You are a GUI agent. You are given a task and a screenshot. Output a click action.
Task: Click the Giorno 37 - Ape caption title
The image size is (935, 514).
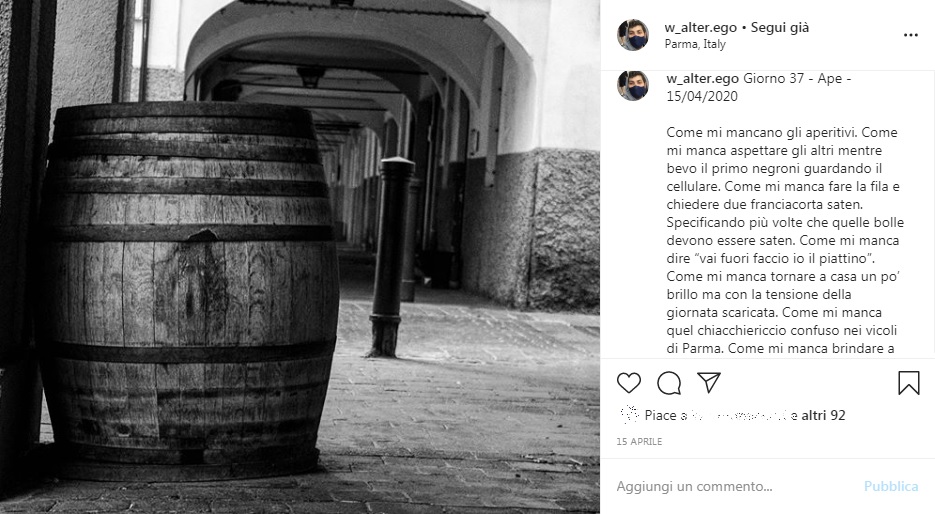click(758, 87)
